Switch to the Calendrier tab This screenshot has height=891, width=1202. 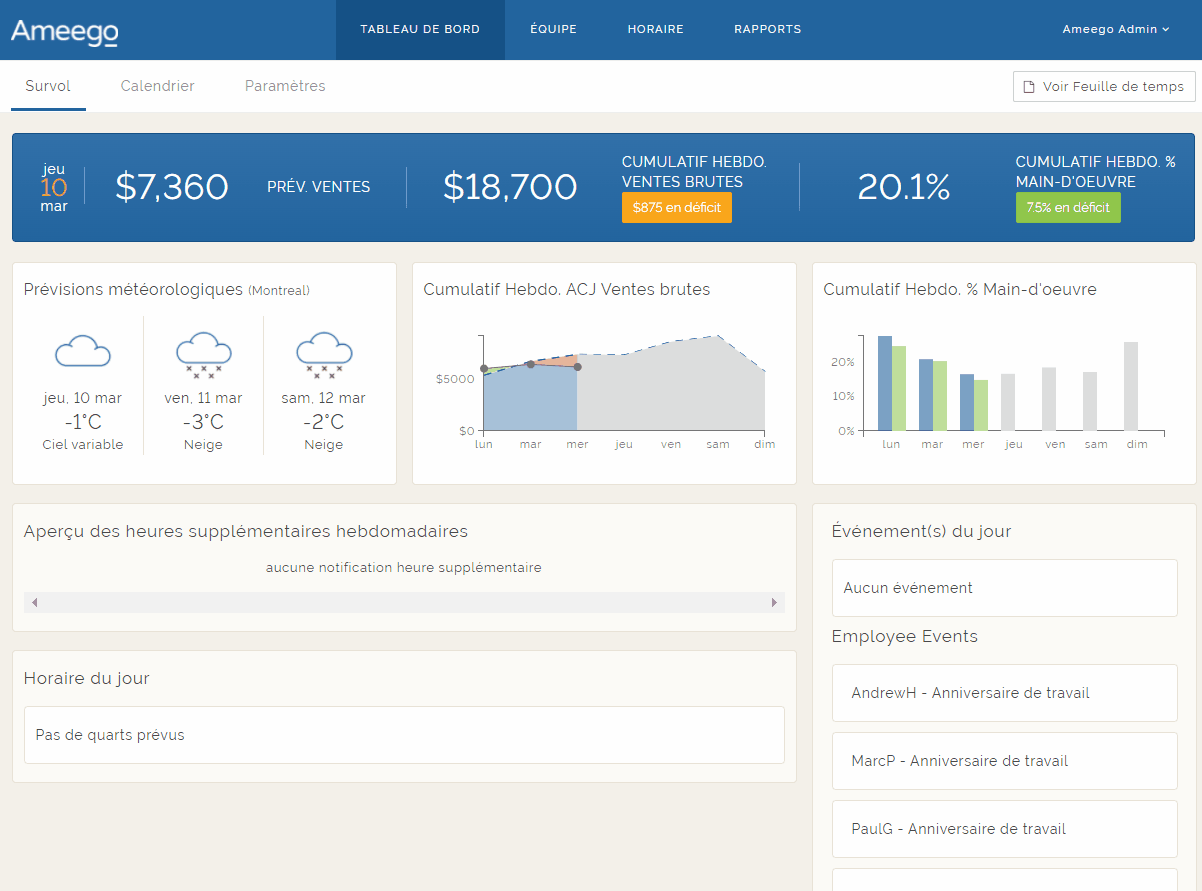157,86
